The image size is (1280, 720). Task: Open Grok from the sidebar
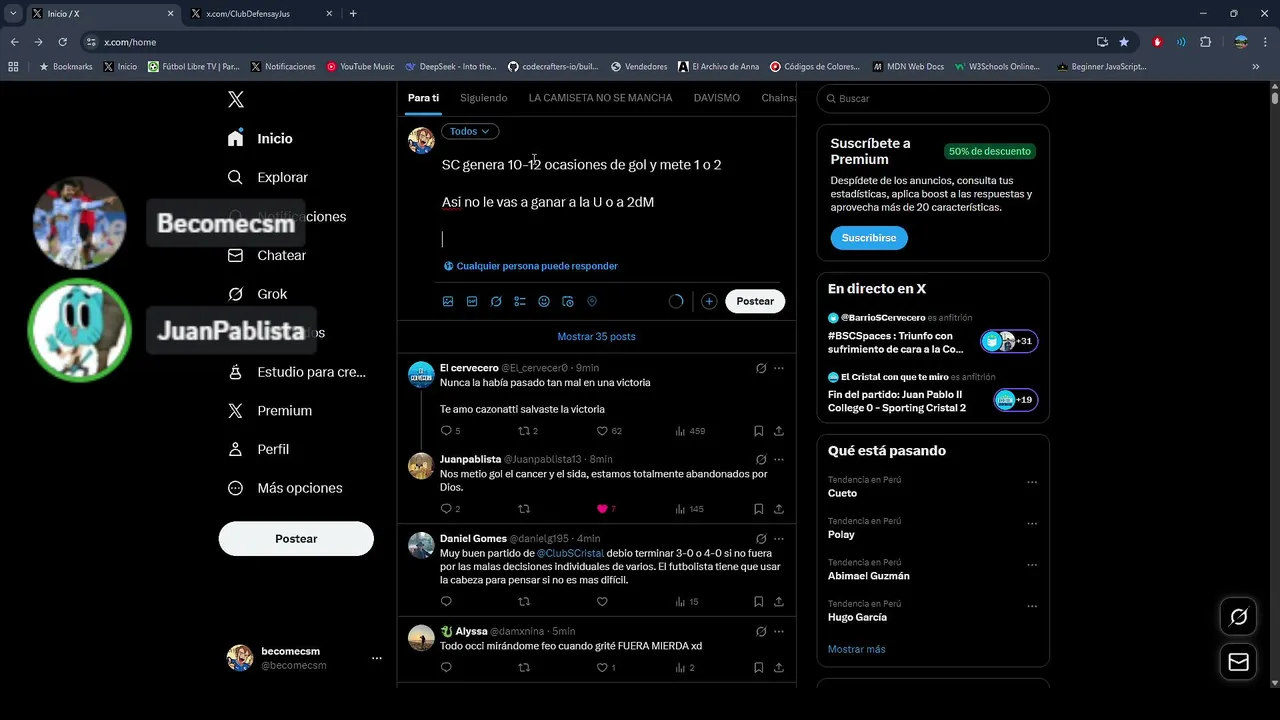point(258,294)
